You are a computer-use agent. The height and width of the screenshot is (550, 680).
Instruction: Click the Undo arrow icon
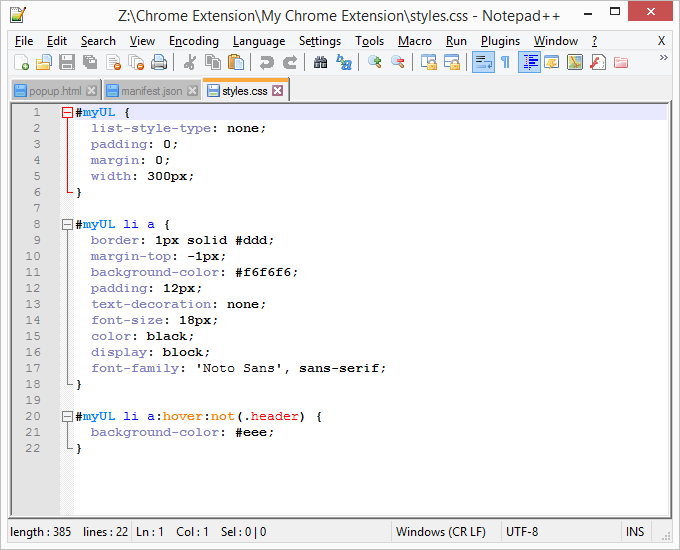pos(267,63)
